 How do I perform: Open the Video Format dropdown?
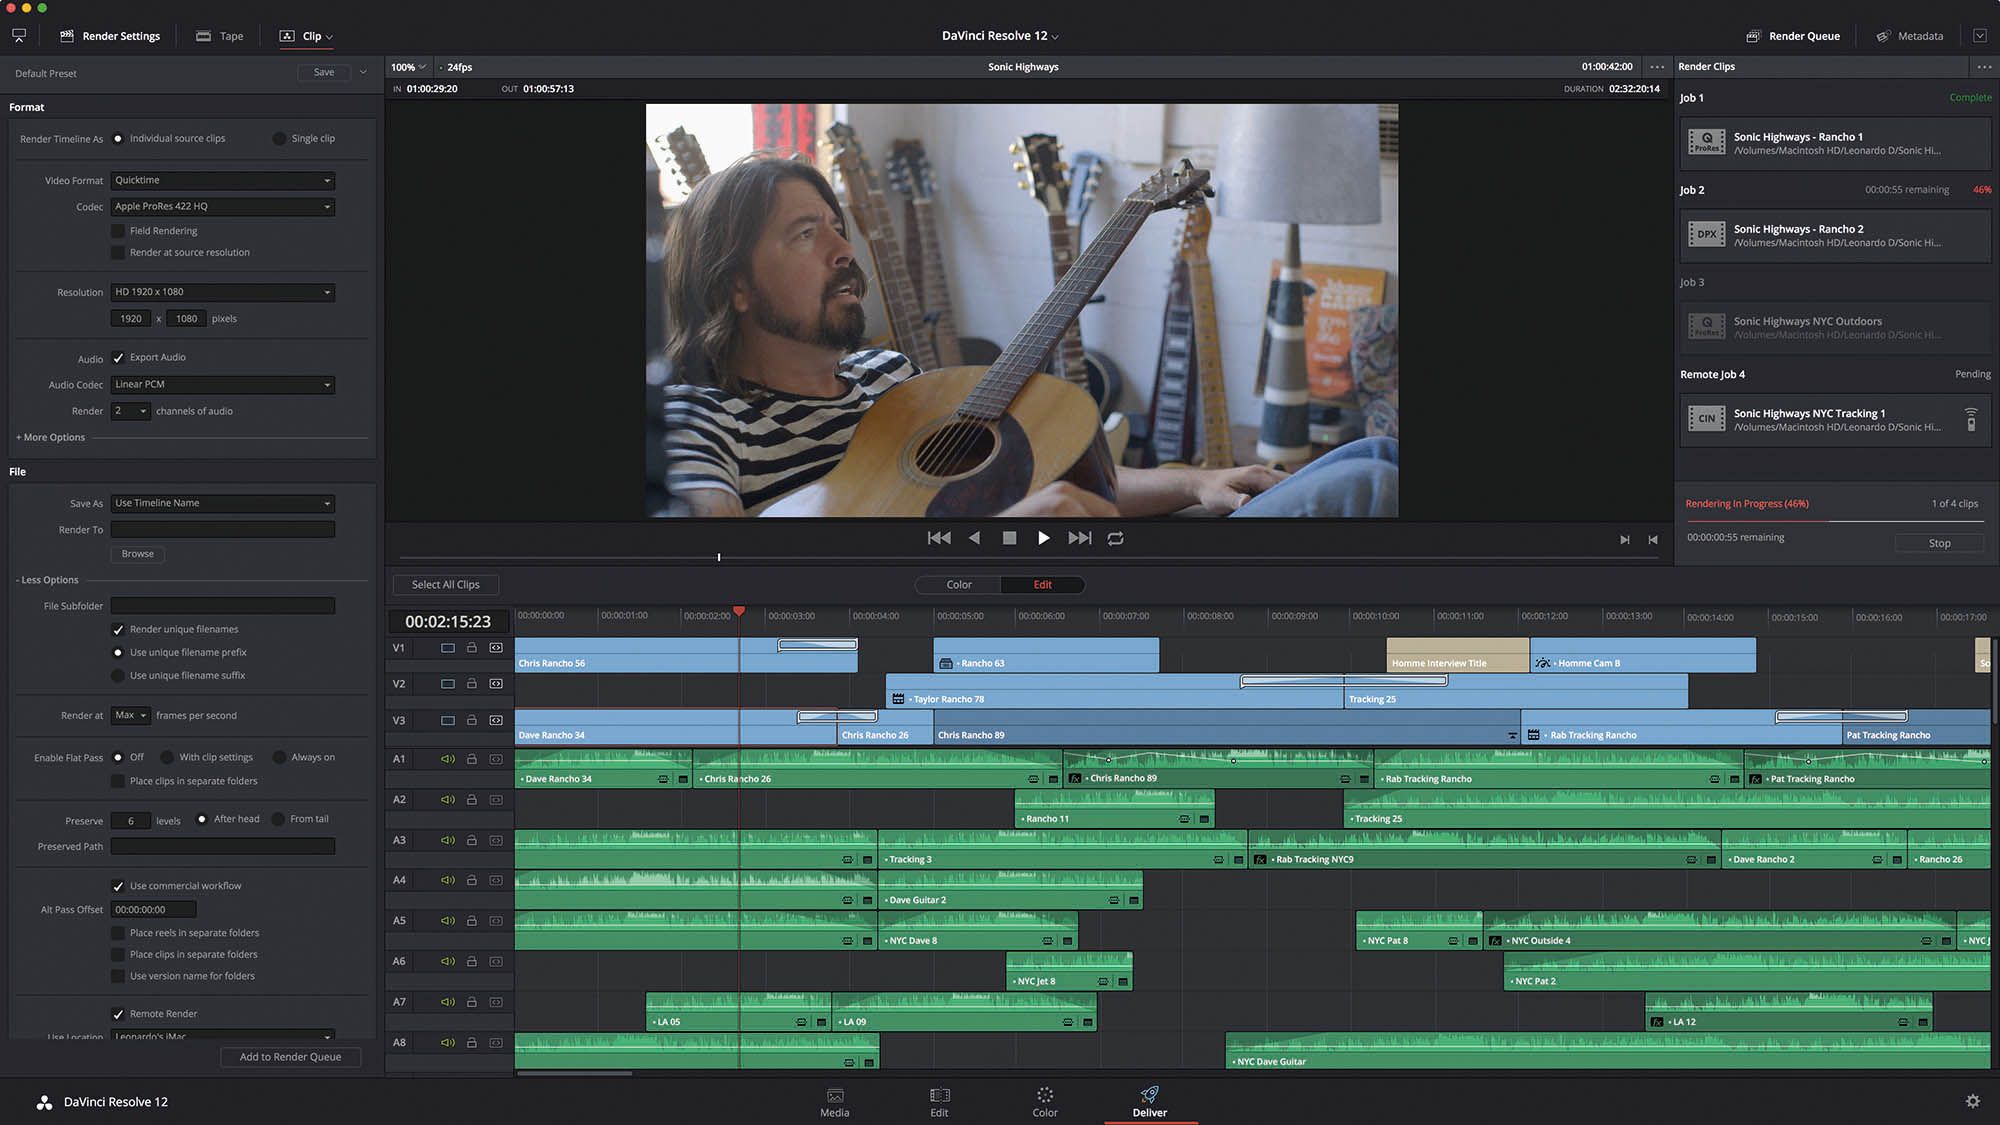222,180
